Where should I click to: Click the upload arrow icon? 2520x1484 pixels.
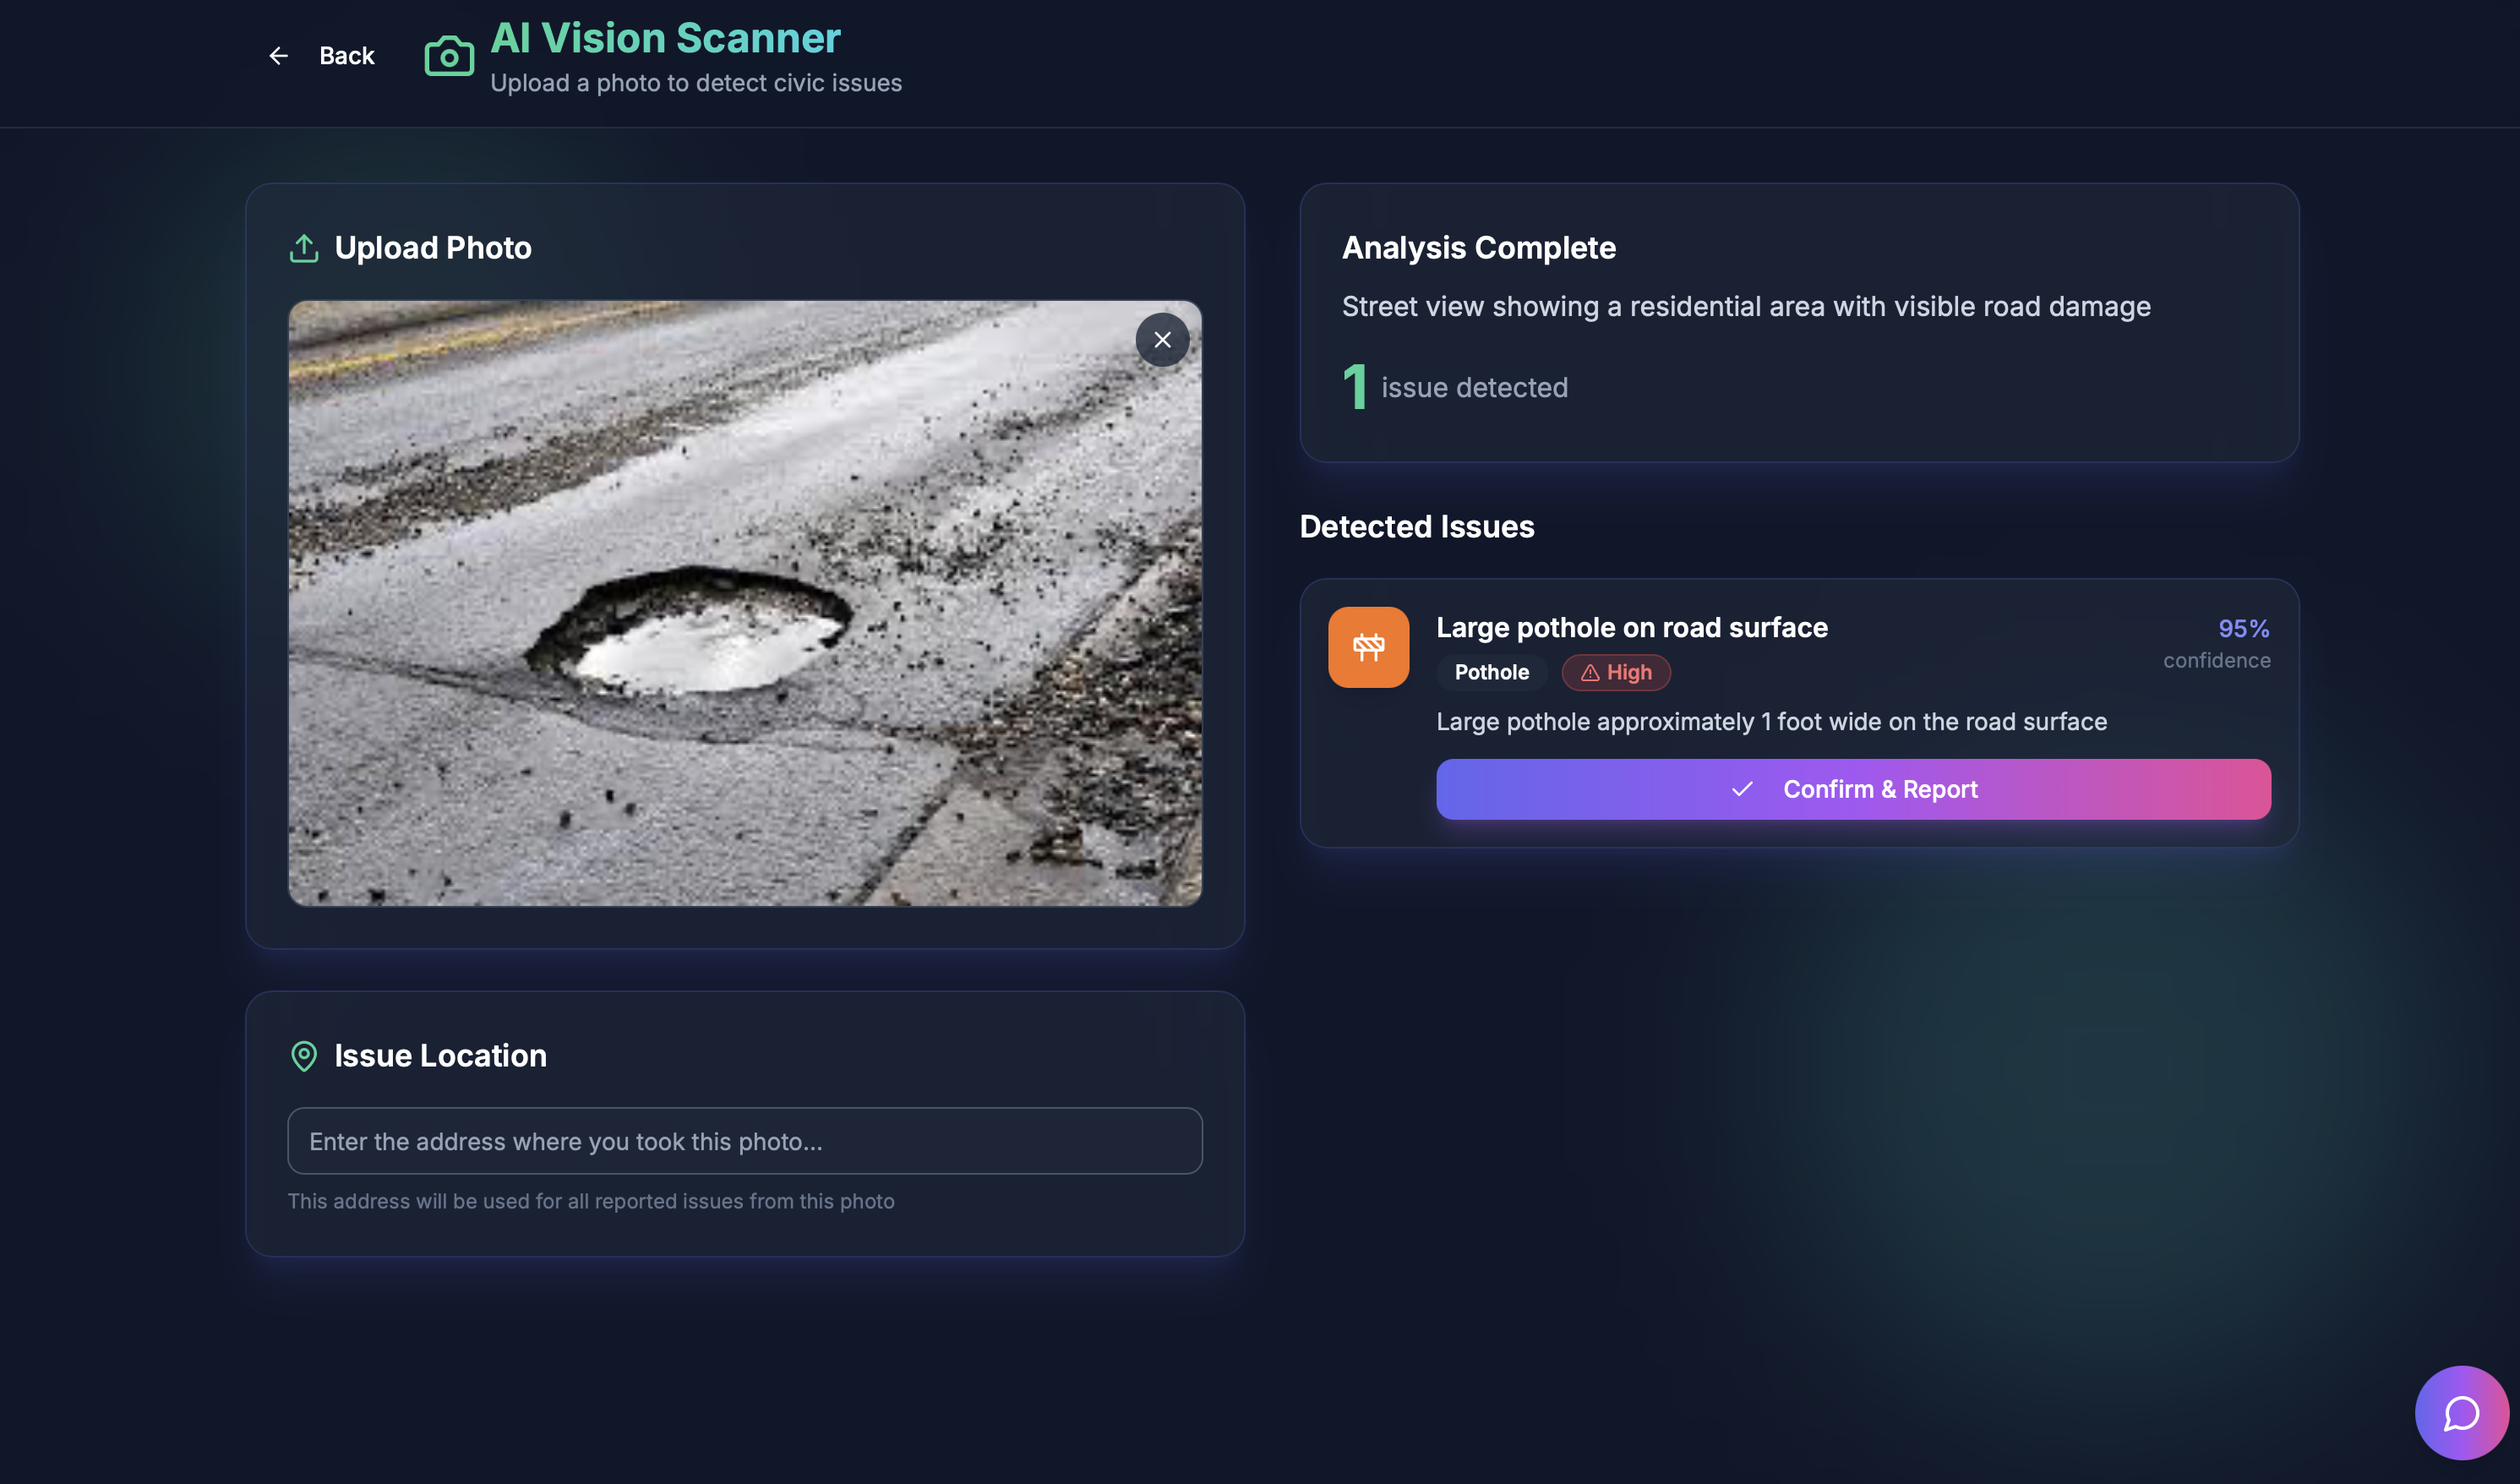pos(304,248)
